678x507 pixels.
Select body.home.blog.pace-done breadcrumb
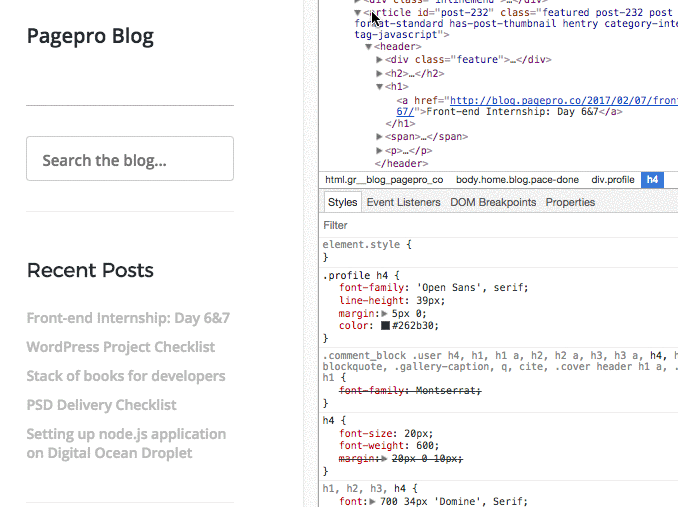point(517,180)
